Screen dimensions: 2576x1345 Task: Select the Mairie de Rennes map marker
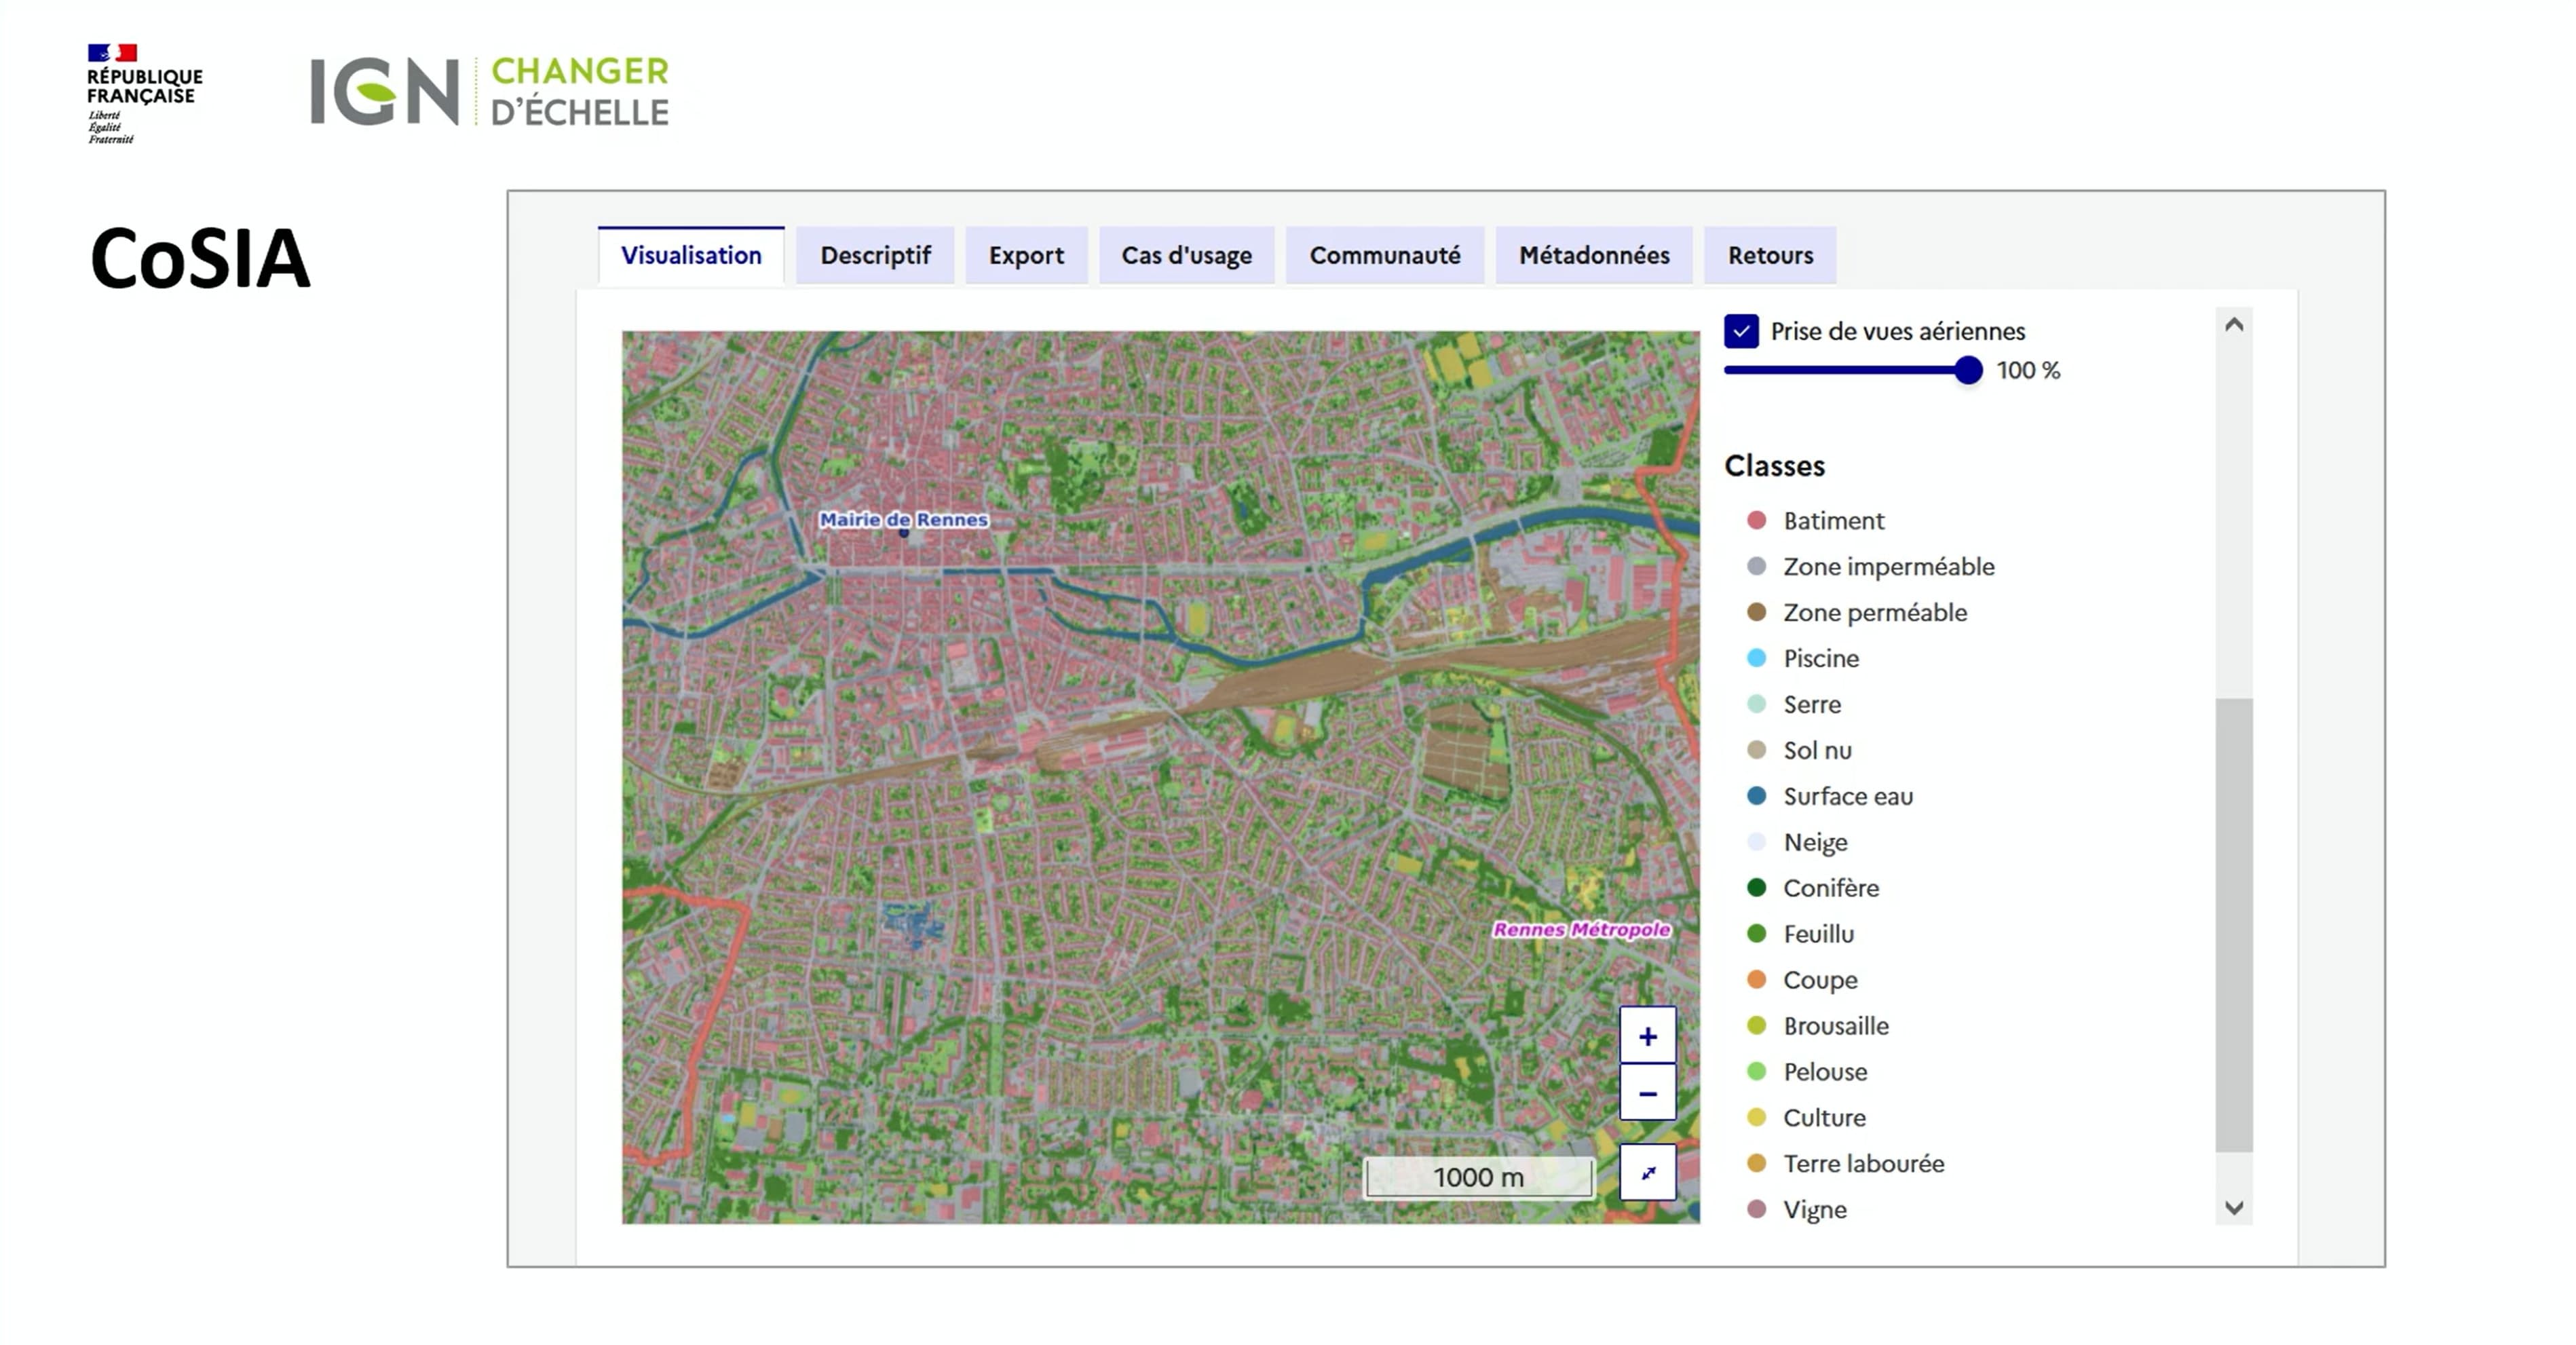click(903, 533)
